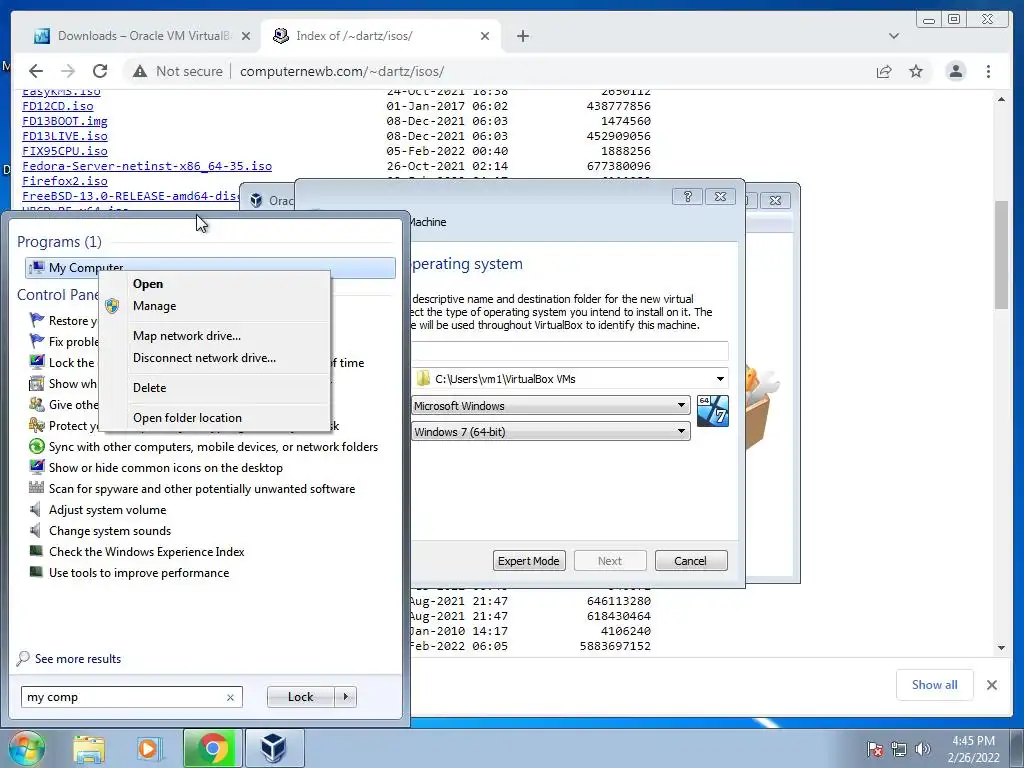Click the Lock button
Image resolution: width=1024 pixels, height=768 pixels.
click(300, 697)
